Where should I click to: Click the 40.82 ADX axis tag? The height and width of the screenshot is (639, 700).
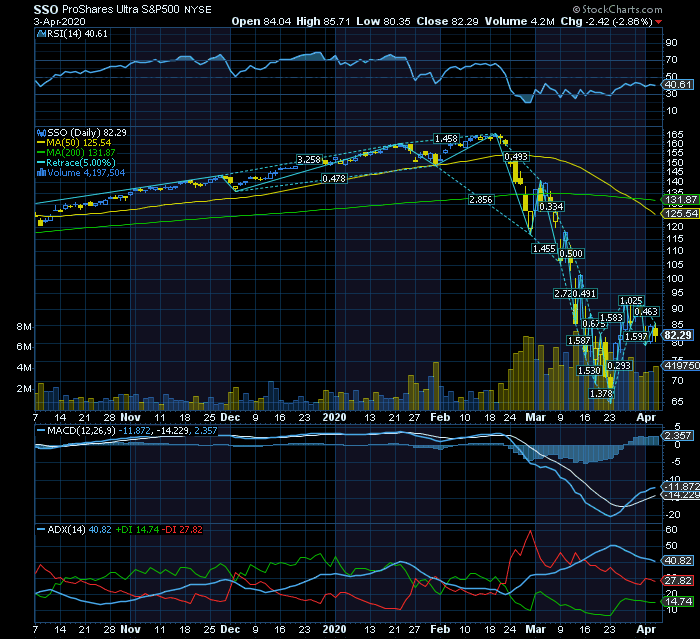coord(678,561)
